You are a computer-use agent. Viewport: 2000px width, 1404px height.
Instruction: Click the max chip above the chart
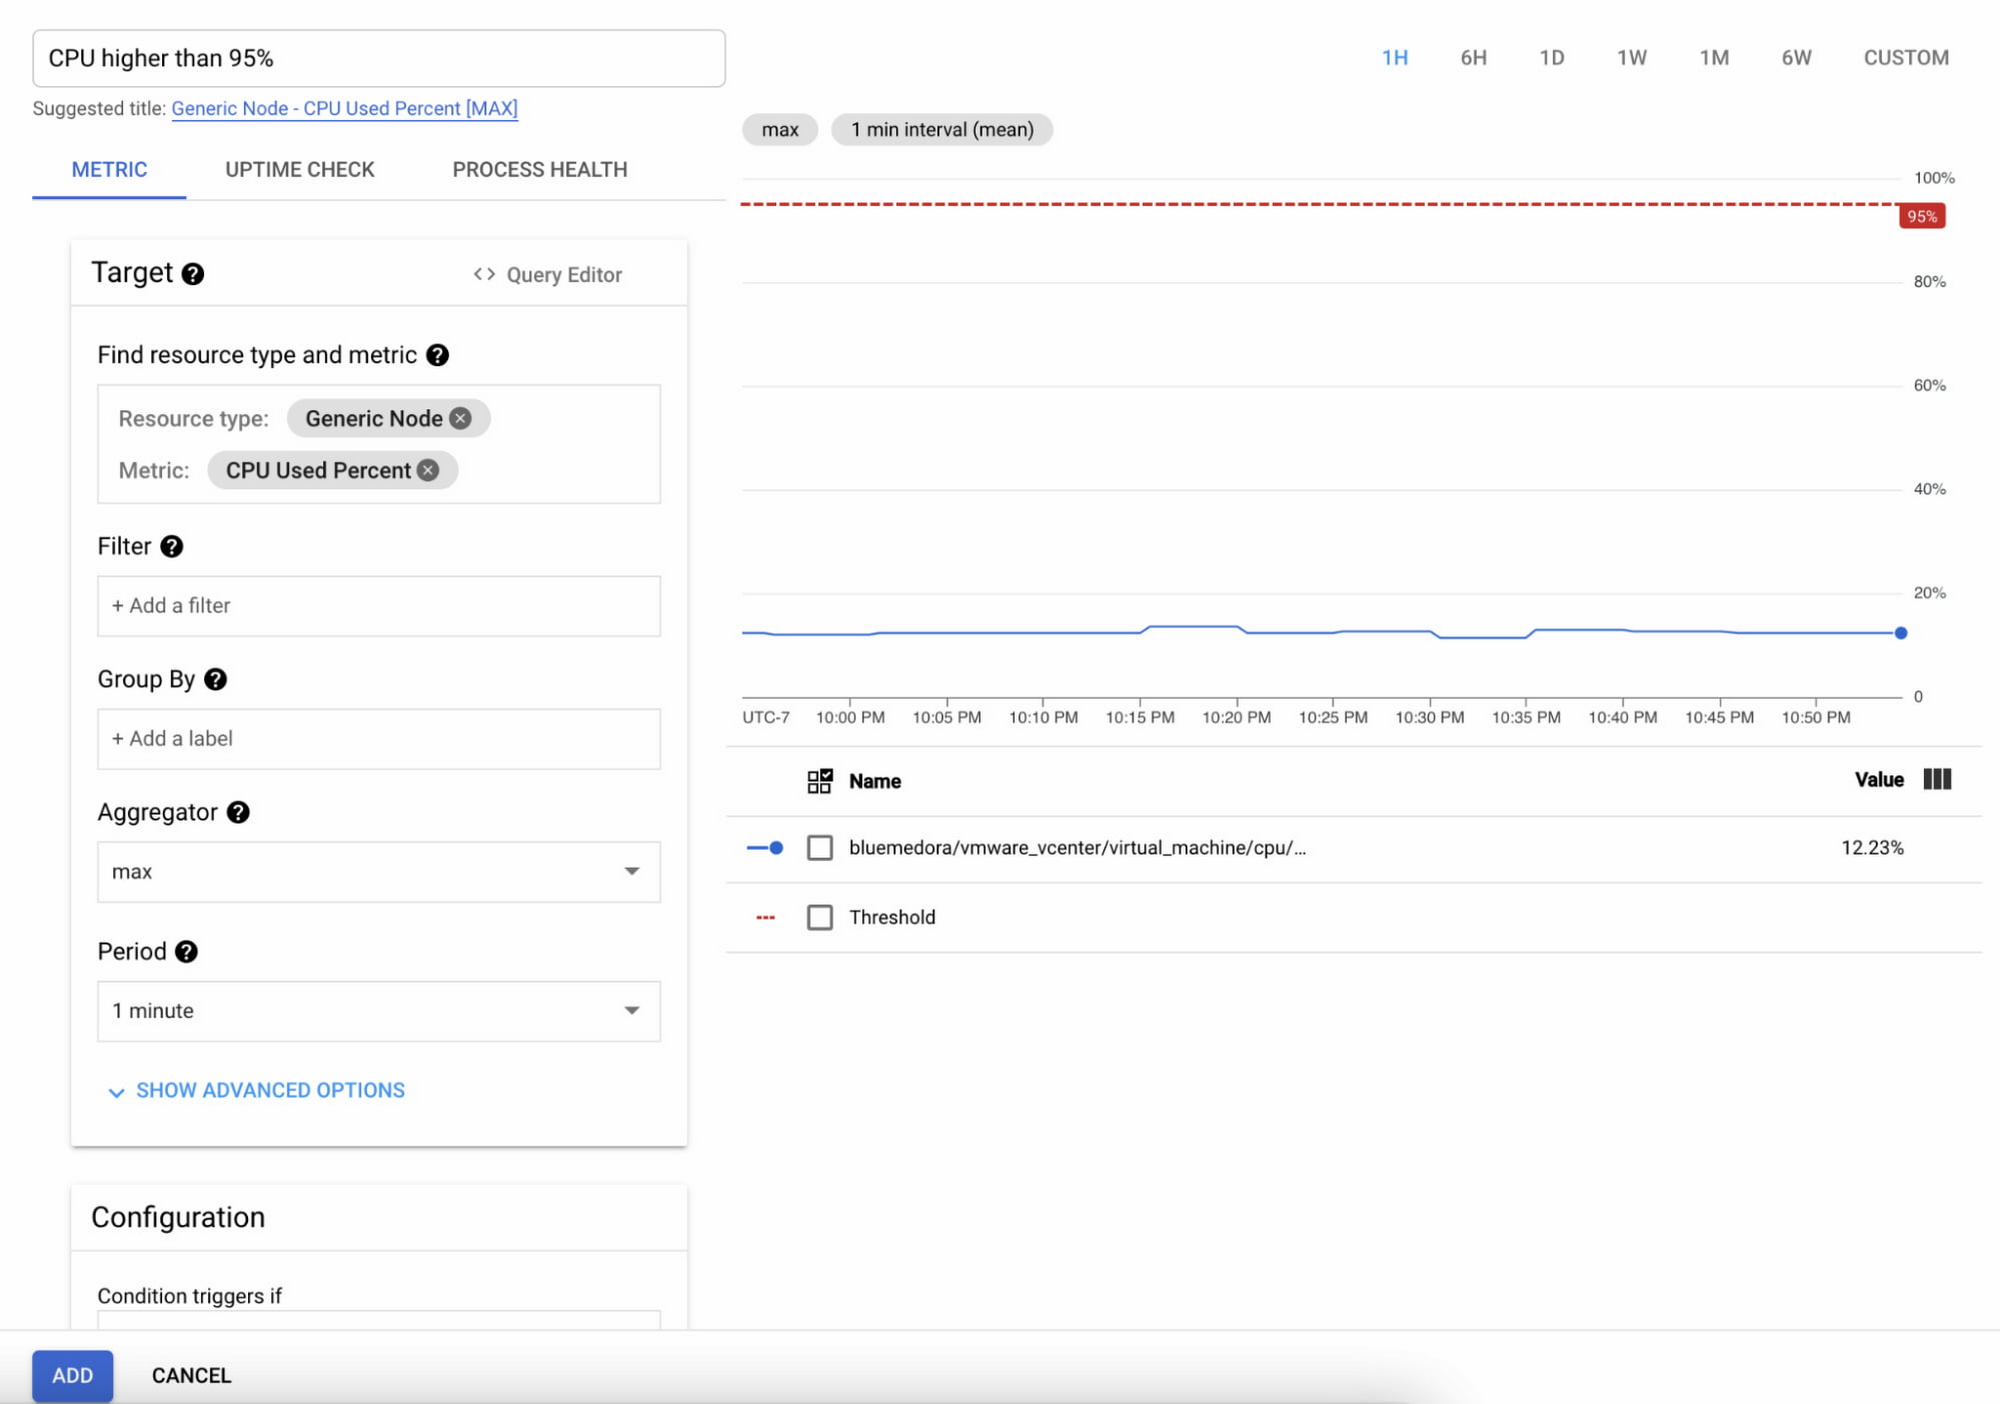click(x=780, y=130)
